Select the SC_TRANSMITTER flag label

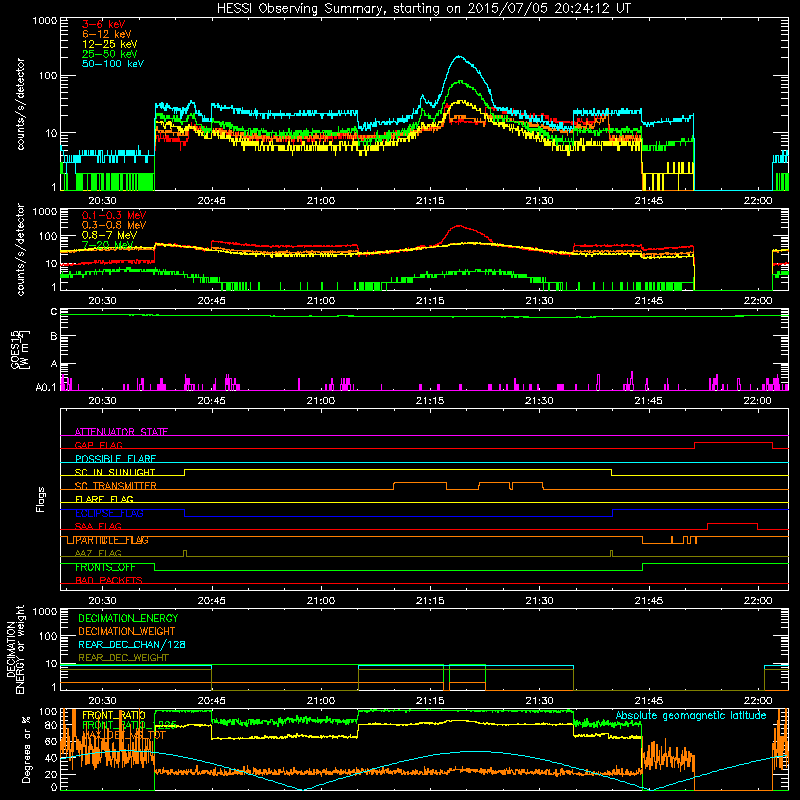tap(115, 486)
